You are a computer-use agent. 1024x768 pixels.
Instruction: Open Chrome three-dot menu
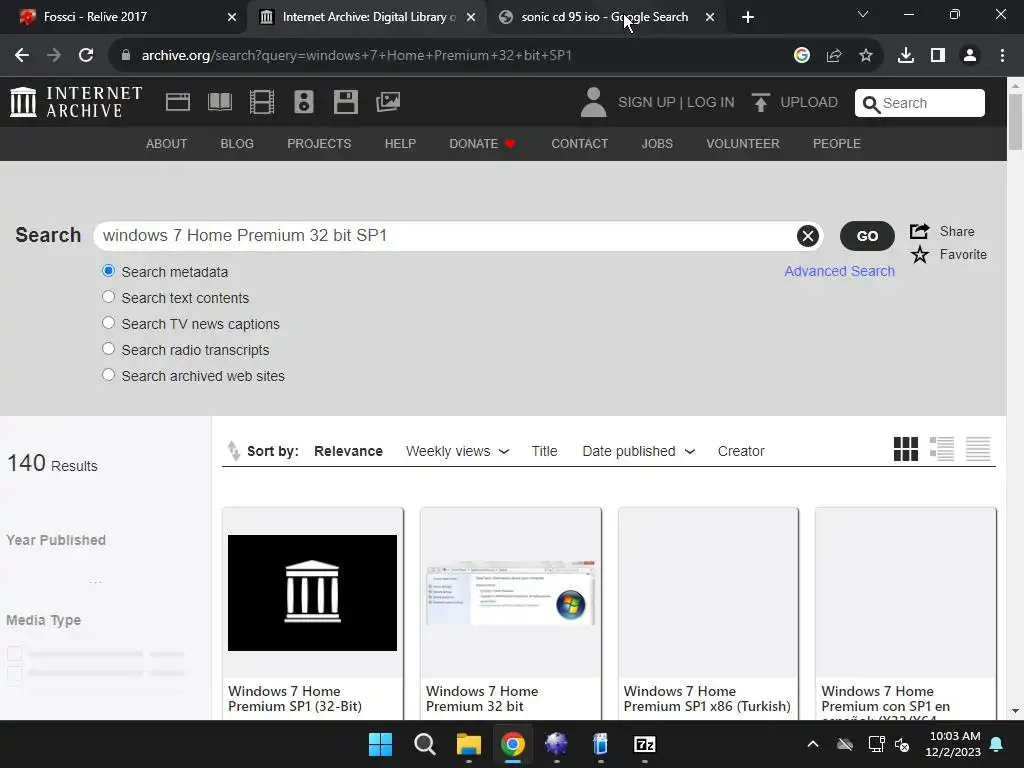tap(1002, 56)
